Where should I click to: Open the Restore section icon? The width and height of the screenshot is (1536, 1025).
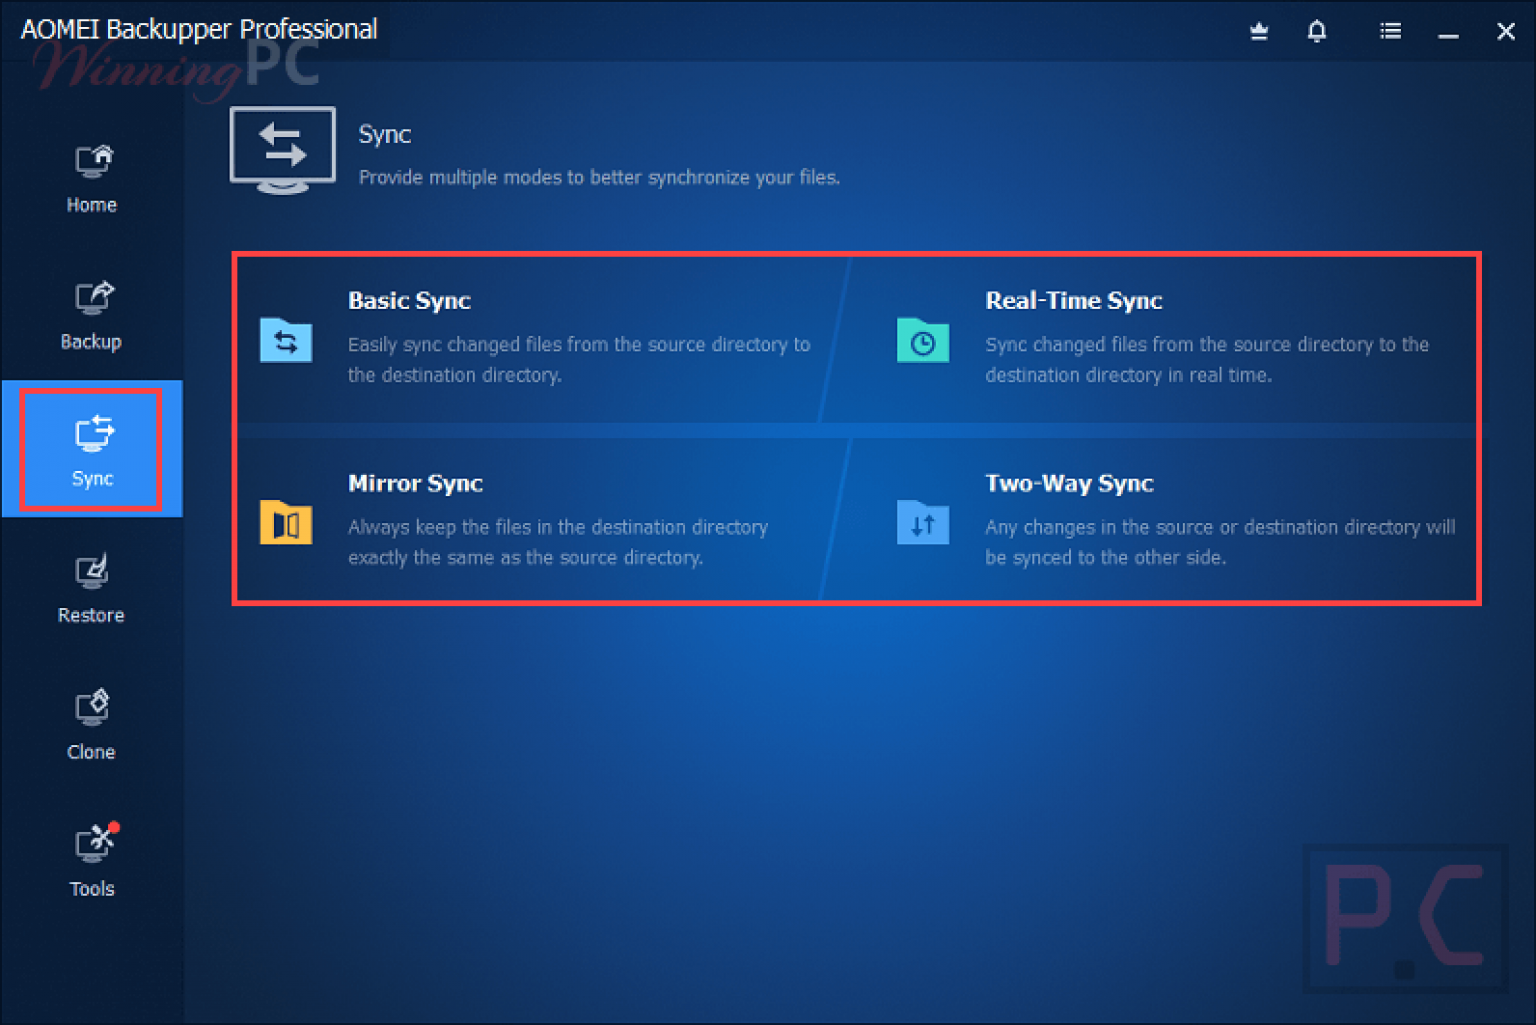click(x=92, y=572)
